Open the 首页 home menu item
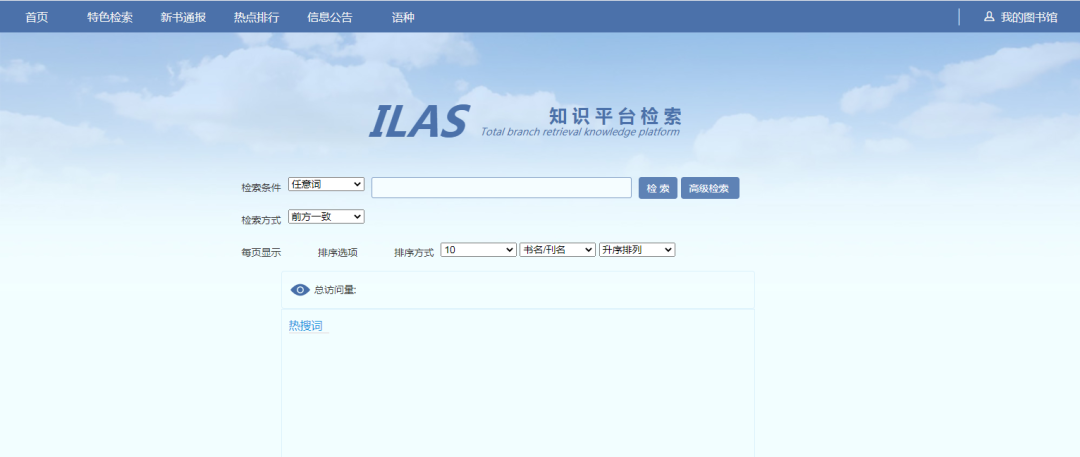The width and height of the screenshot is (1080, 457). [x=37, y=17]
